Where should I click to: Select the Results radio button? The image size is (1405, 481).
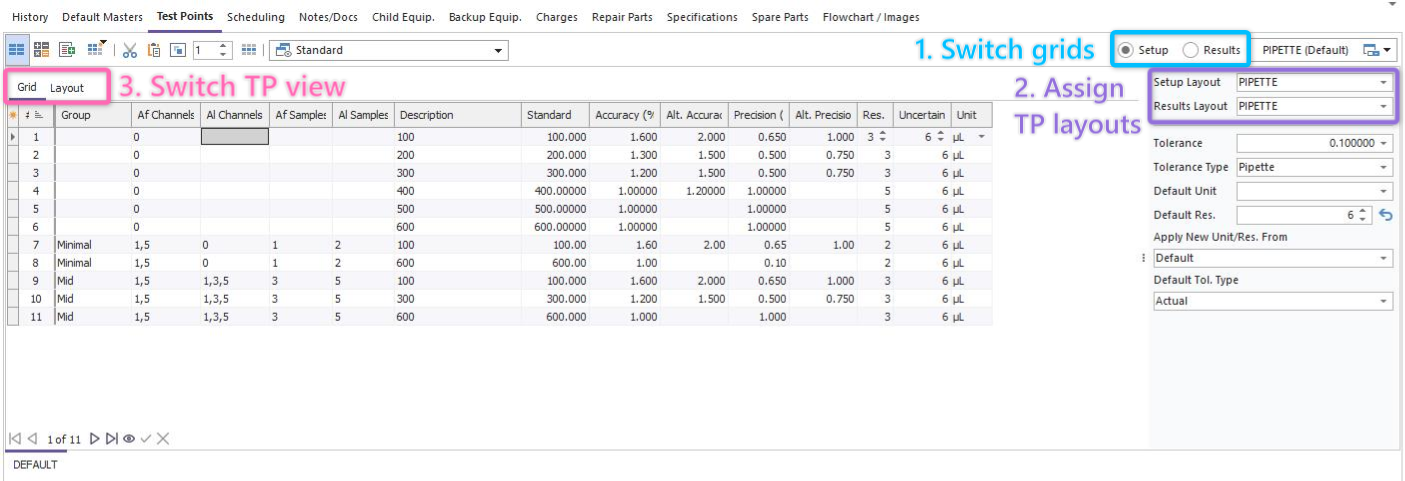tap(1190, 50)
